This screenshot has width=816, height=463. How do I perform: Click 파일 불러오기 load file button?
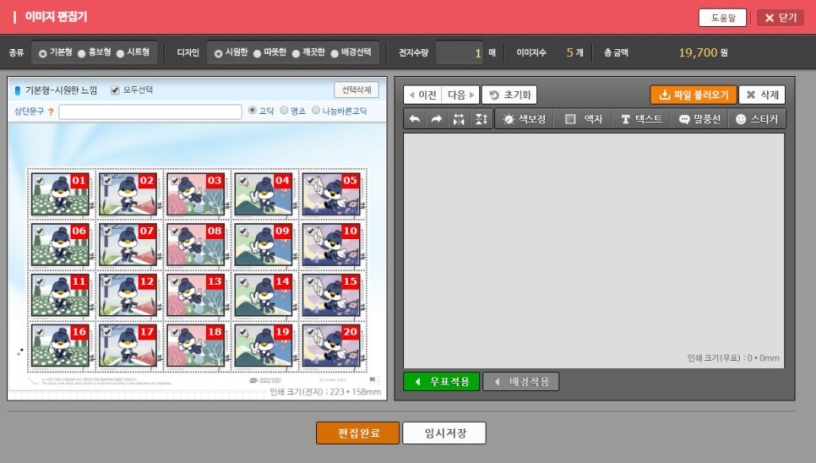point(694,95)
